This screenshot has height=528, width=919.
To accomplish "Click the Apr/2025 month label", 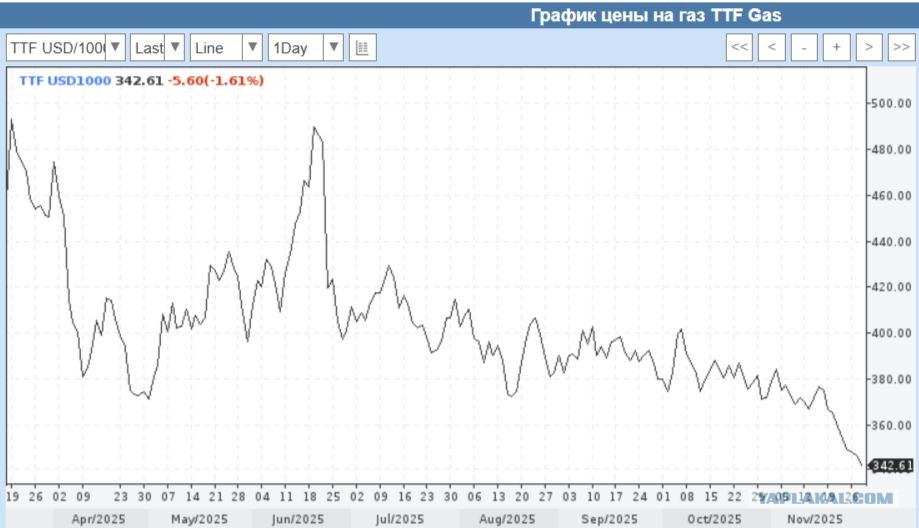I will (x=98, y=519).
